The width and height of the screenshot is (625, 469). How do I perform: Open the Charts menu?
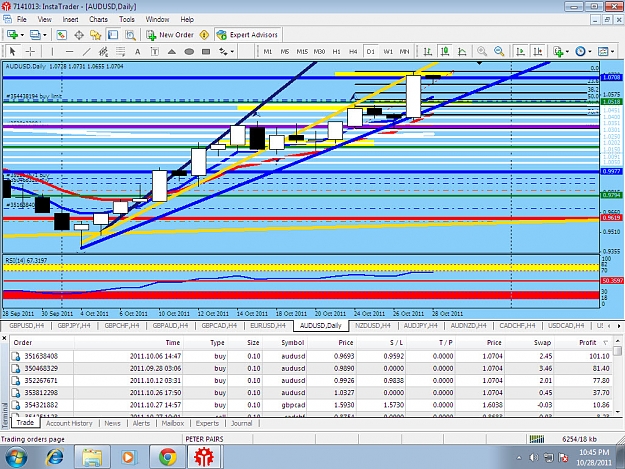98,19
